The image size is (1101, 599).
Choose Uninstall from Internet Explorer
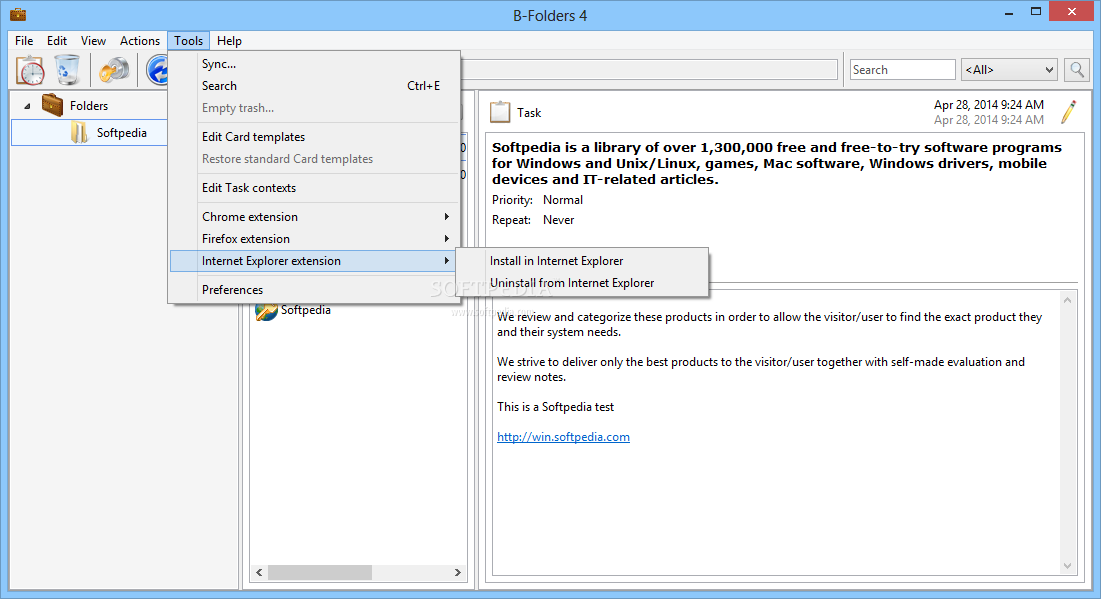pyautogui.click(x=582, y=282)
